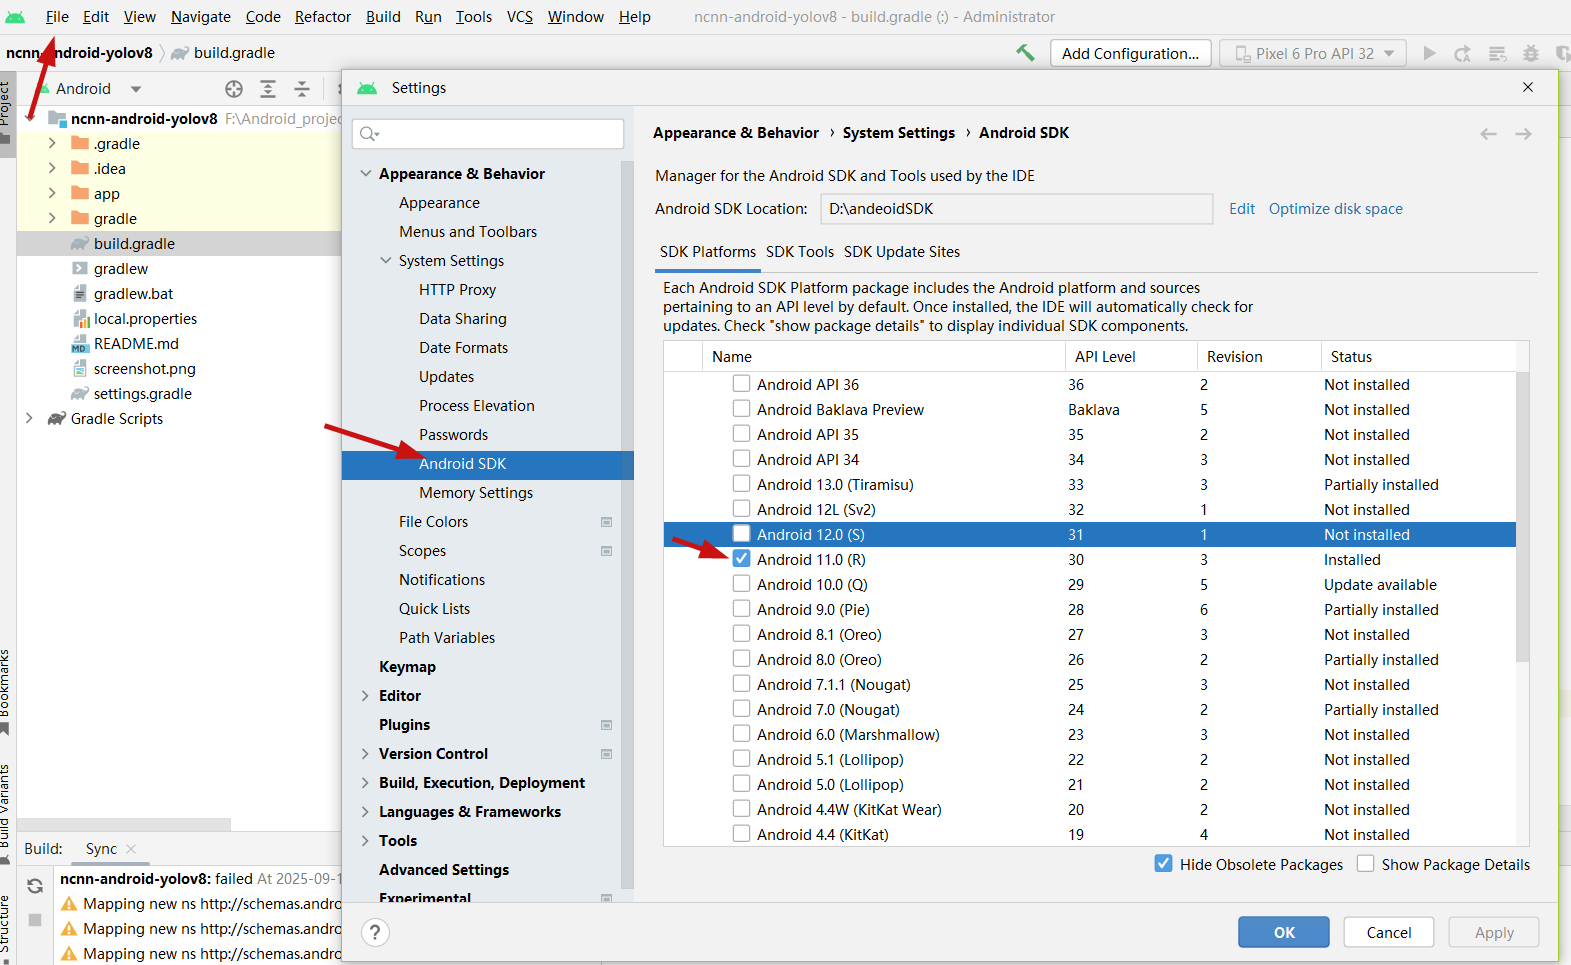Check the Android Baklava Preview checkbox
1571x965 pixels.
click(x=741, y=409)
